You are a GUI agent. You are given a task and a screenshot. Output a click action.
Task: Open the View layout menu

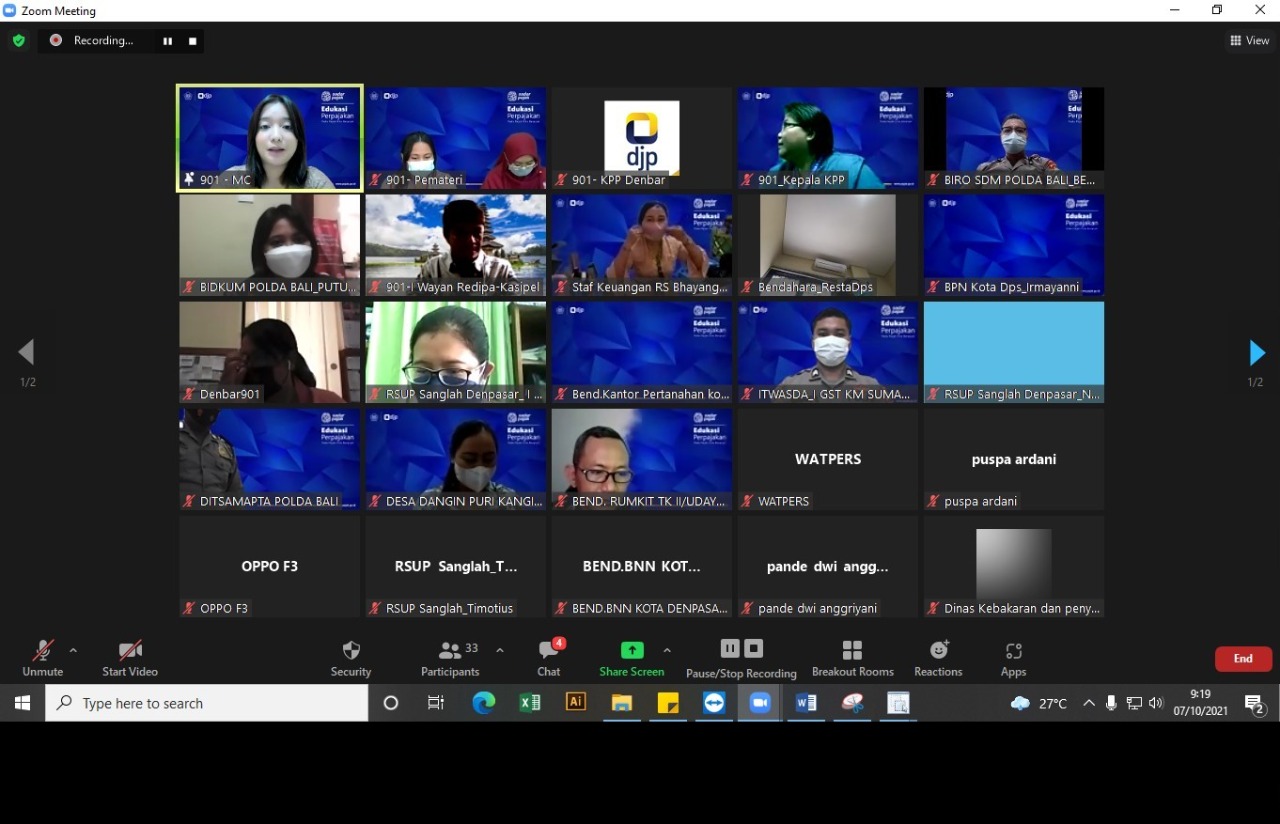tap(1250, 41)
